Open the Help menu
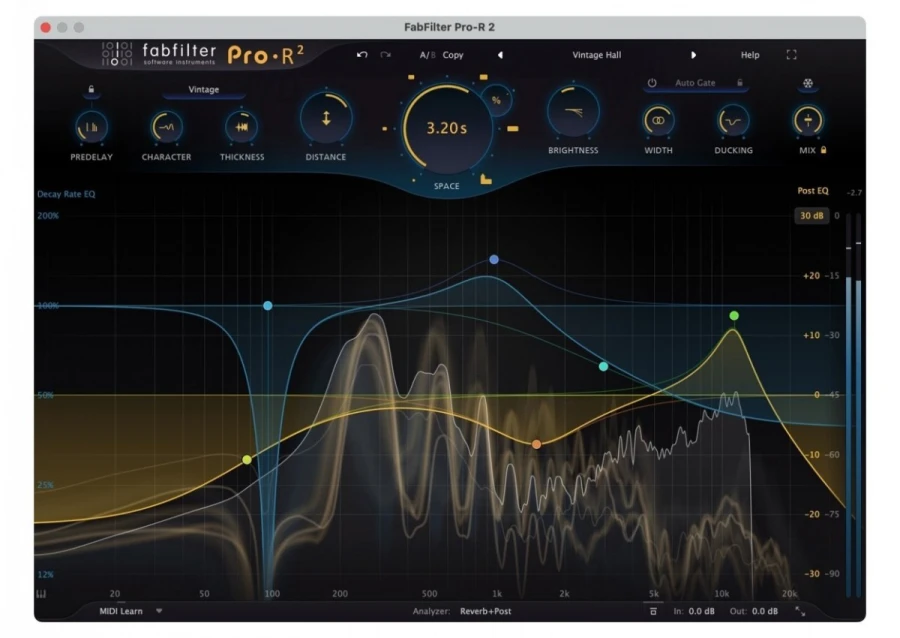The width and height of the screenshot is (900, 638). coord(750,55)
